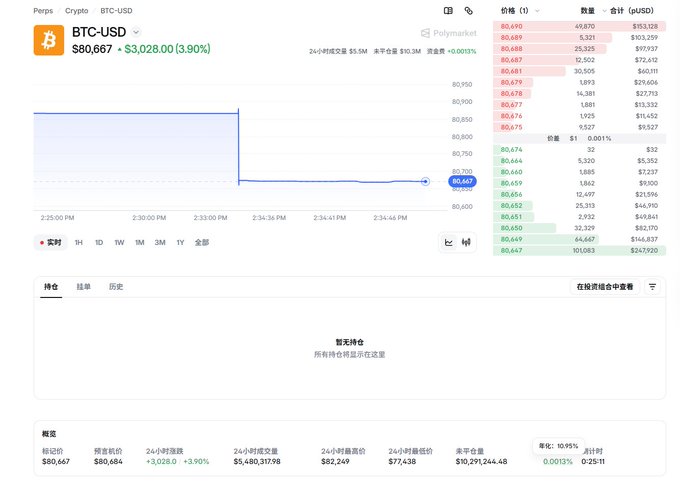Click bid price 80,656 in order book
Screen dimensions: 680x491
click(x=511, y=195)
